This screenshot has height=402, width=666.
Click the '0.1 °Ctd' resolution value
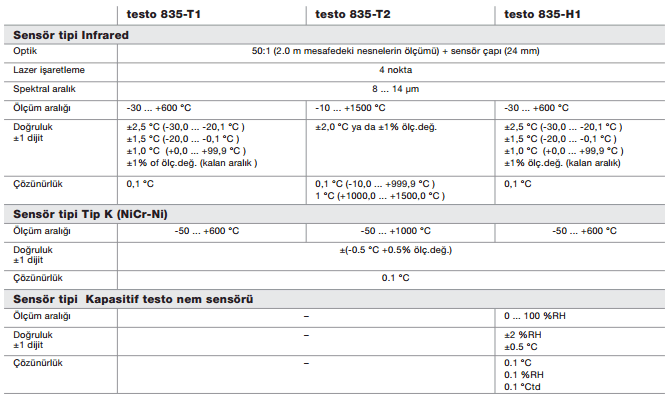527,388
